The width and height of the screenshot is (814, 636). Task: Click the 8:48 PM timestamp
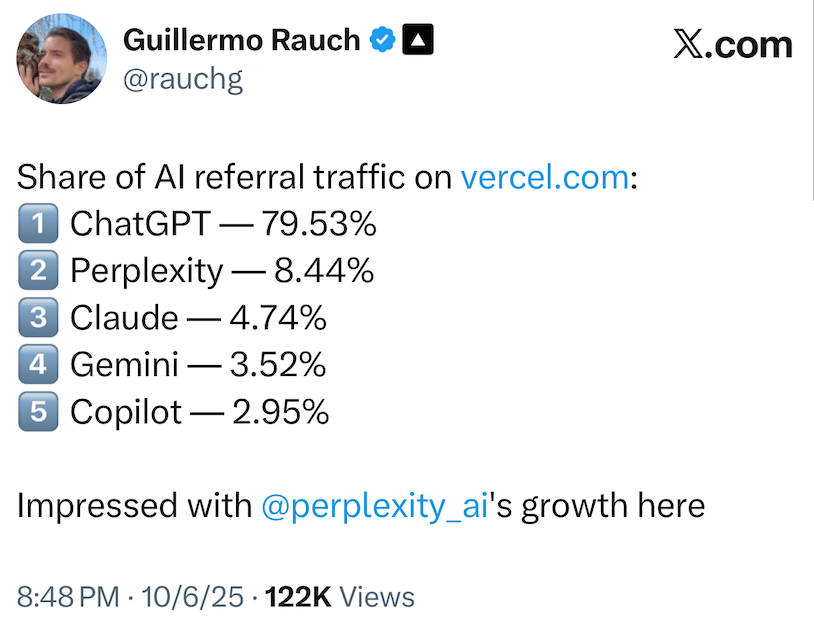69,597
